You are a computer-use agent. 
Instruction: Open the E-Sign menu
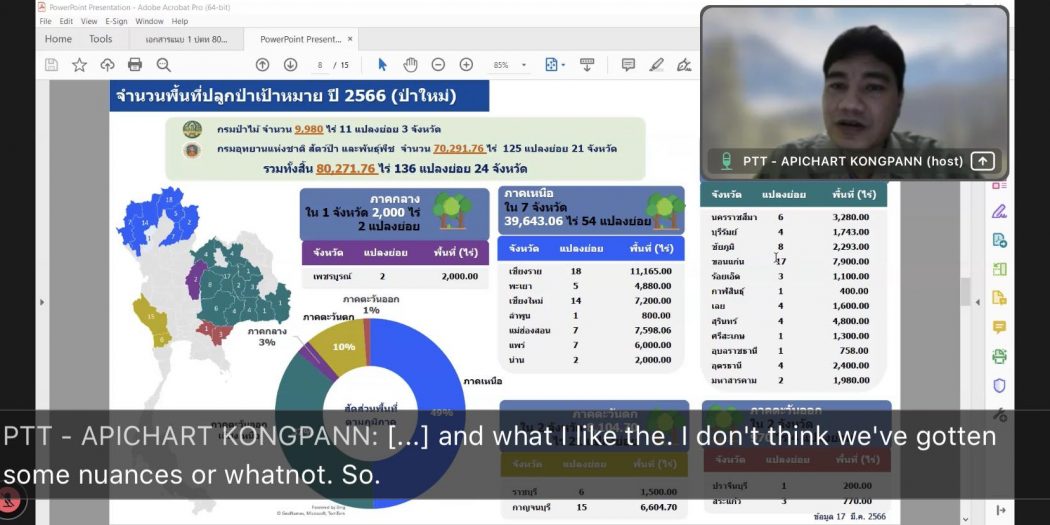tap(116, 21)
